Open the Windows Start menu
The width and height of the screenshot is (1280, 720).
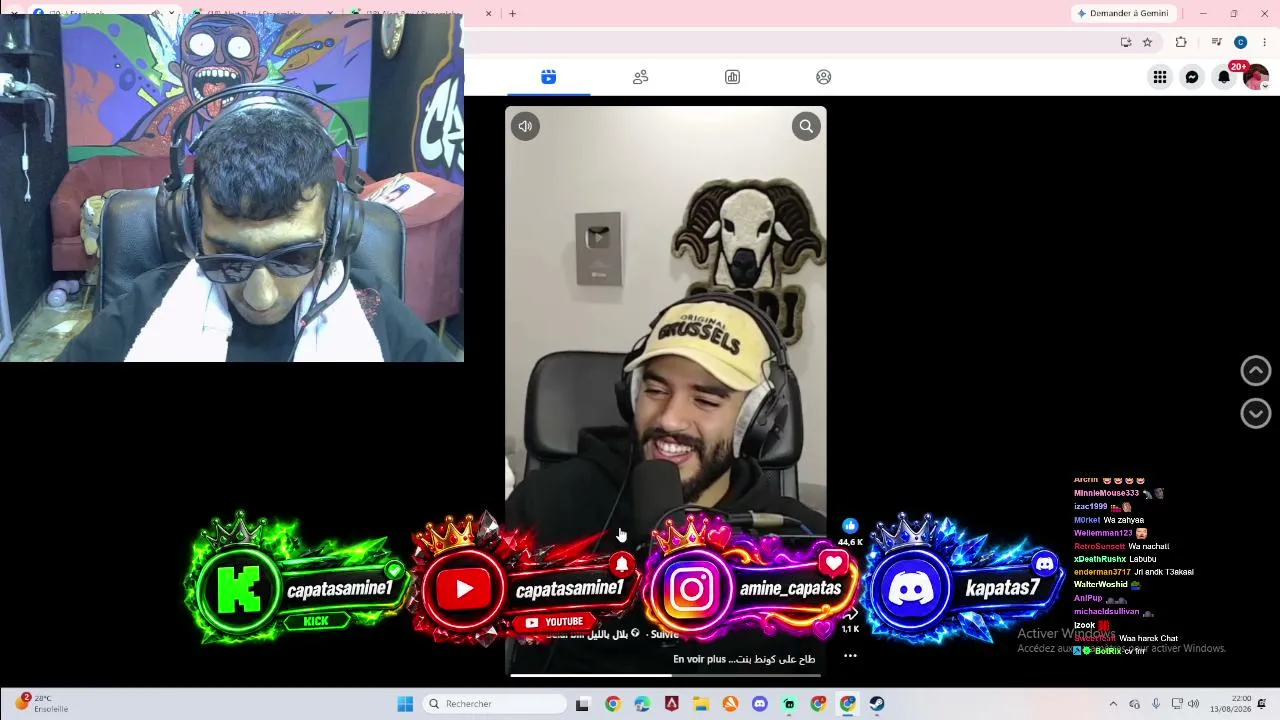point(405,704)
